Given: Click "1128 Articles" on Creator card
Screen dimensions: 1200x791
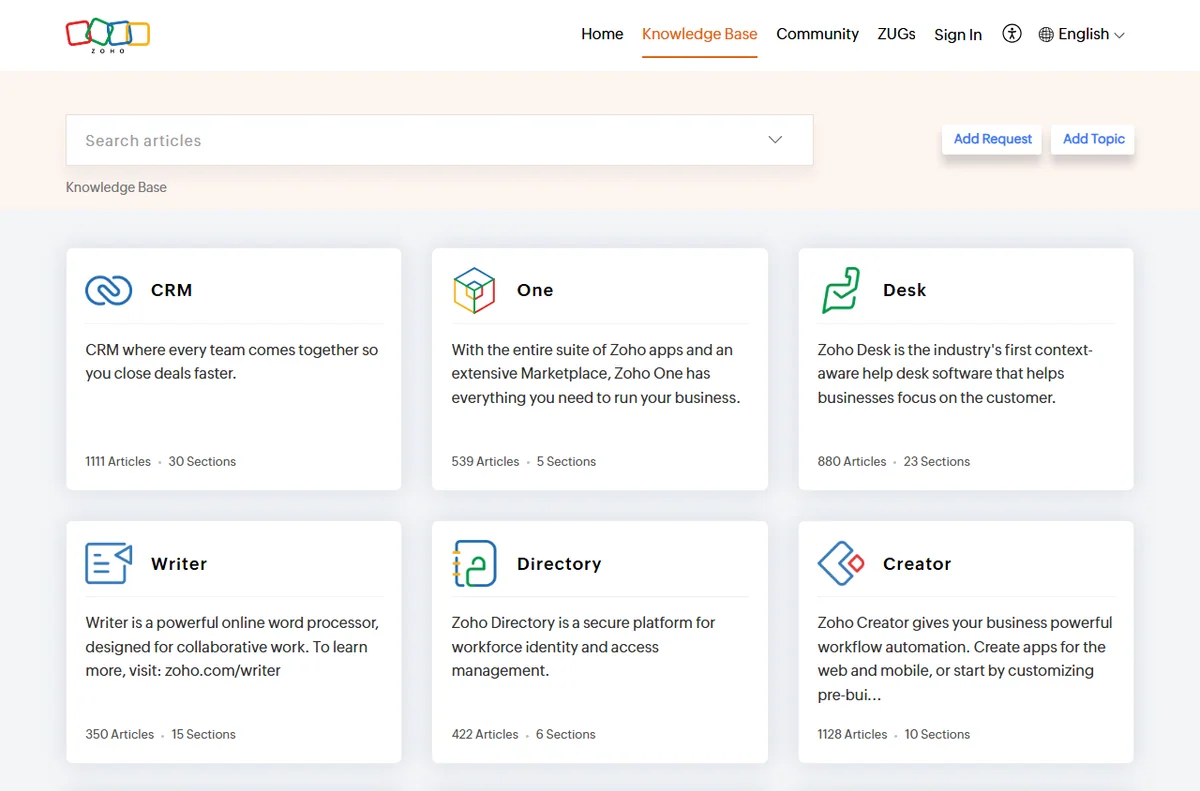Looking at the screenshot, I should (852, 735).
